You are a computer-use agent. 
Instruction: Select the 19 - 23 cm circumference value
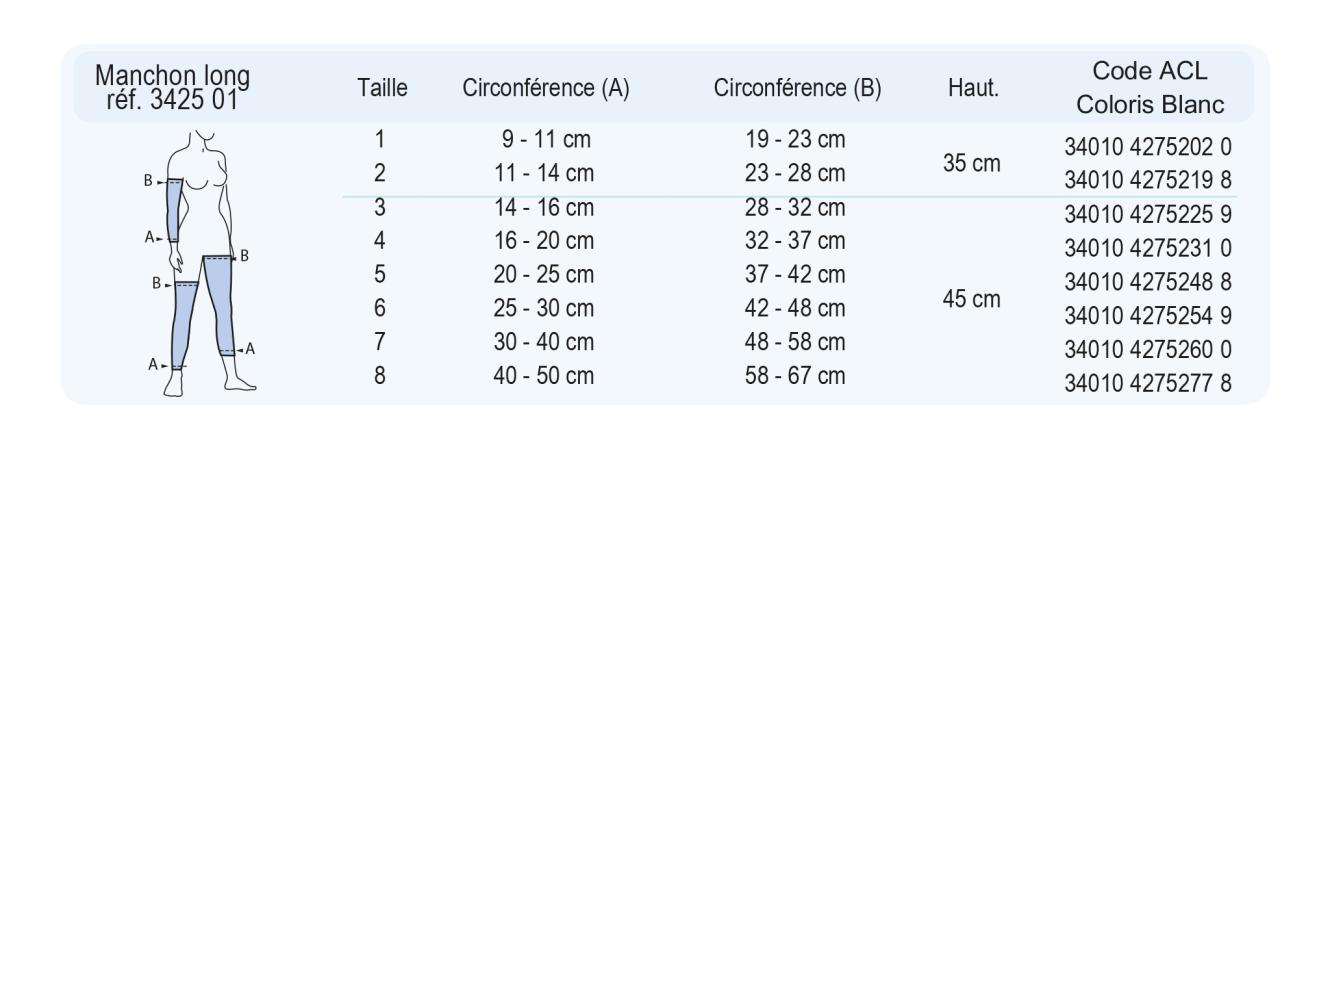(x=795, y=139)
